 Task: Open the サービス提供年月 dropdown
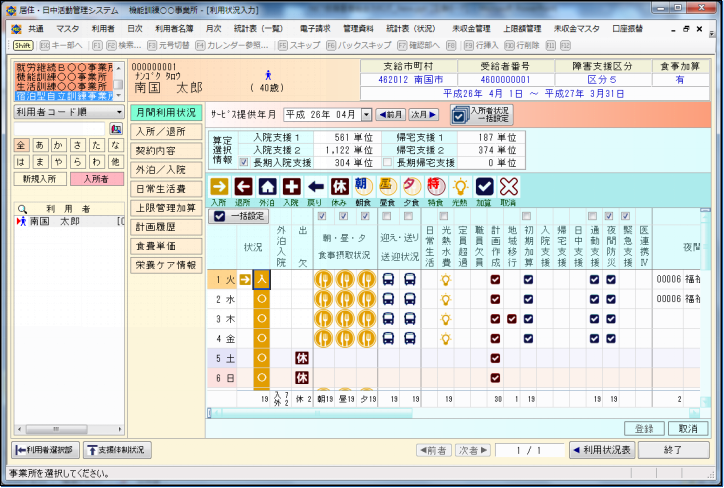364,115
